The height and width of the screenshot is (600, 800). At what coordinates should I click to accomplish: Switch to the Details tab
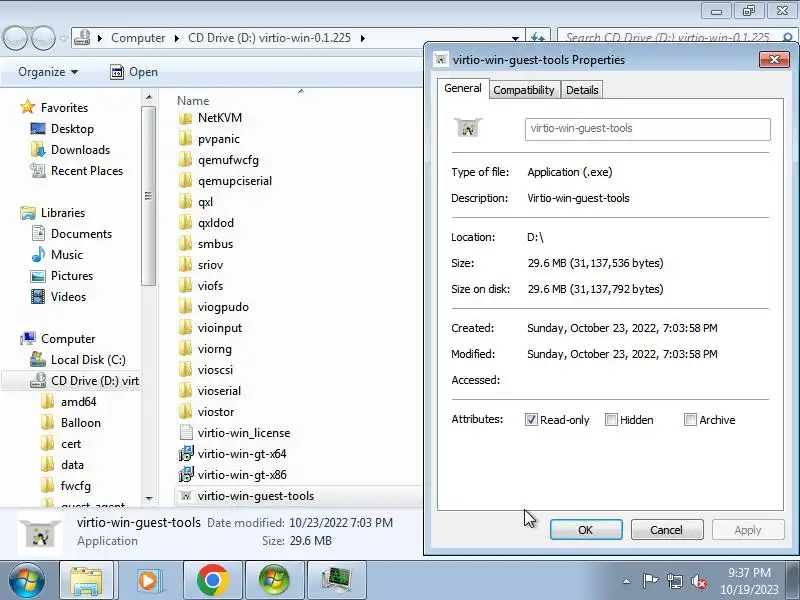[582, 90]
